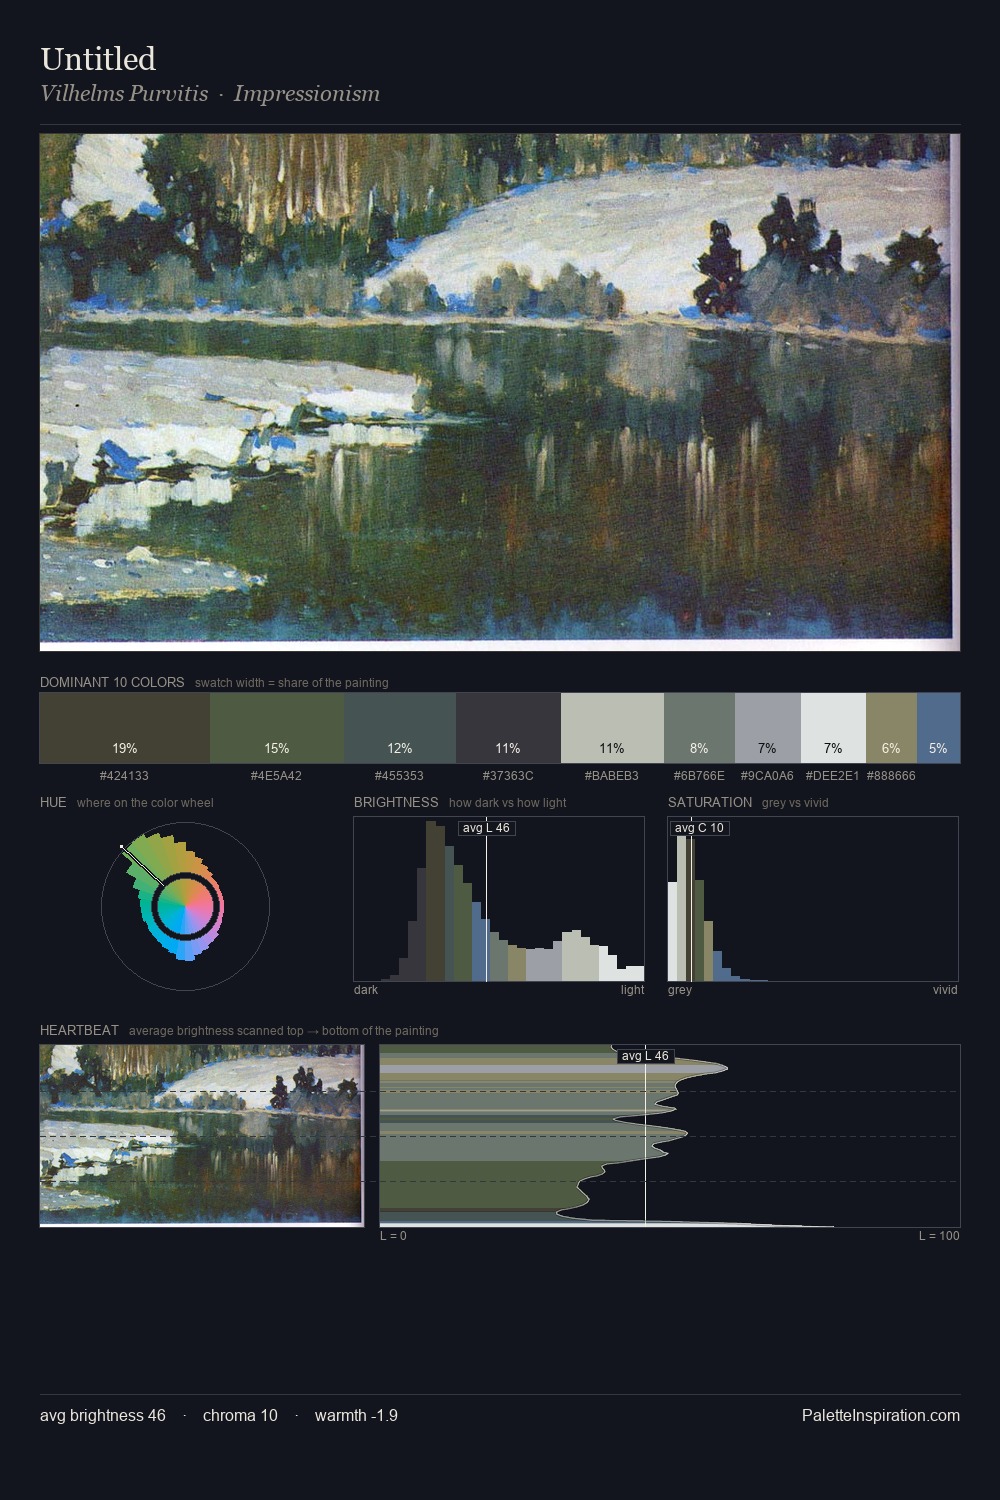Click hex code #455353
This screenshot has height=1500, width=1000.
400,776
